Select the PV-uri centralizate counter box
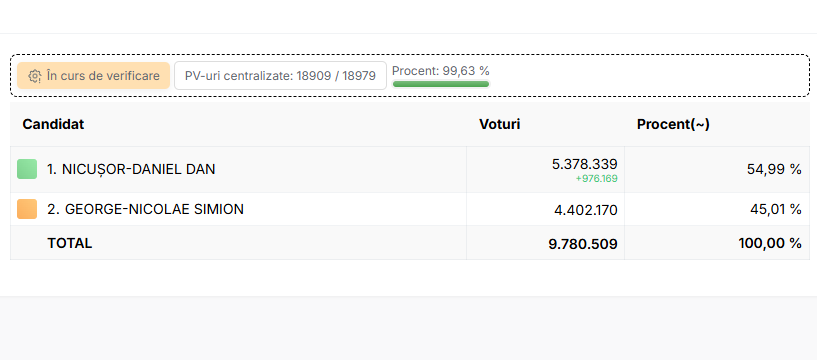 point(280,76)
